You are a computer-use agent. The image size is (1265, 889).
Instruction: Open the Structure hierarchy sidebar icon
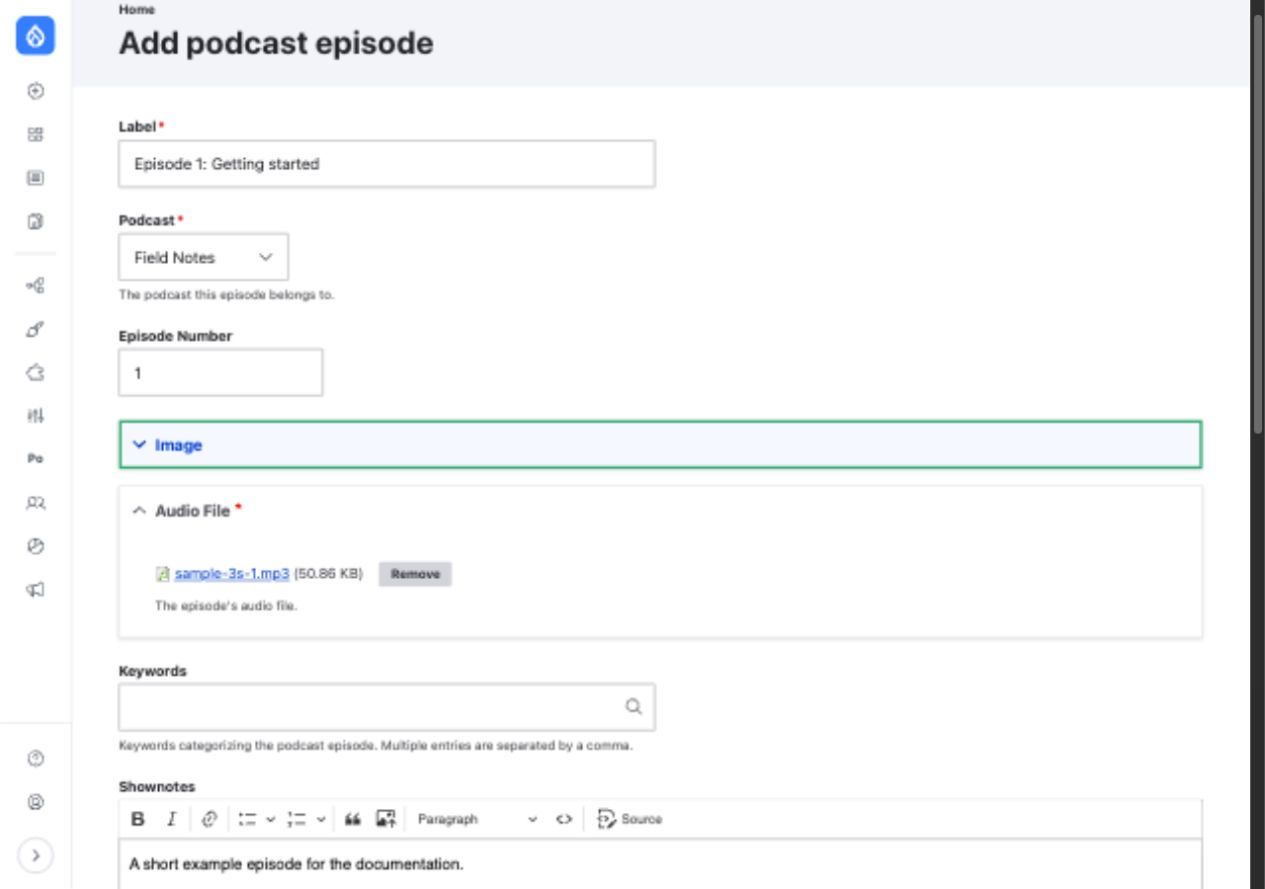(x=35, y=286)
